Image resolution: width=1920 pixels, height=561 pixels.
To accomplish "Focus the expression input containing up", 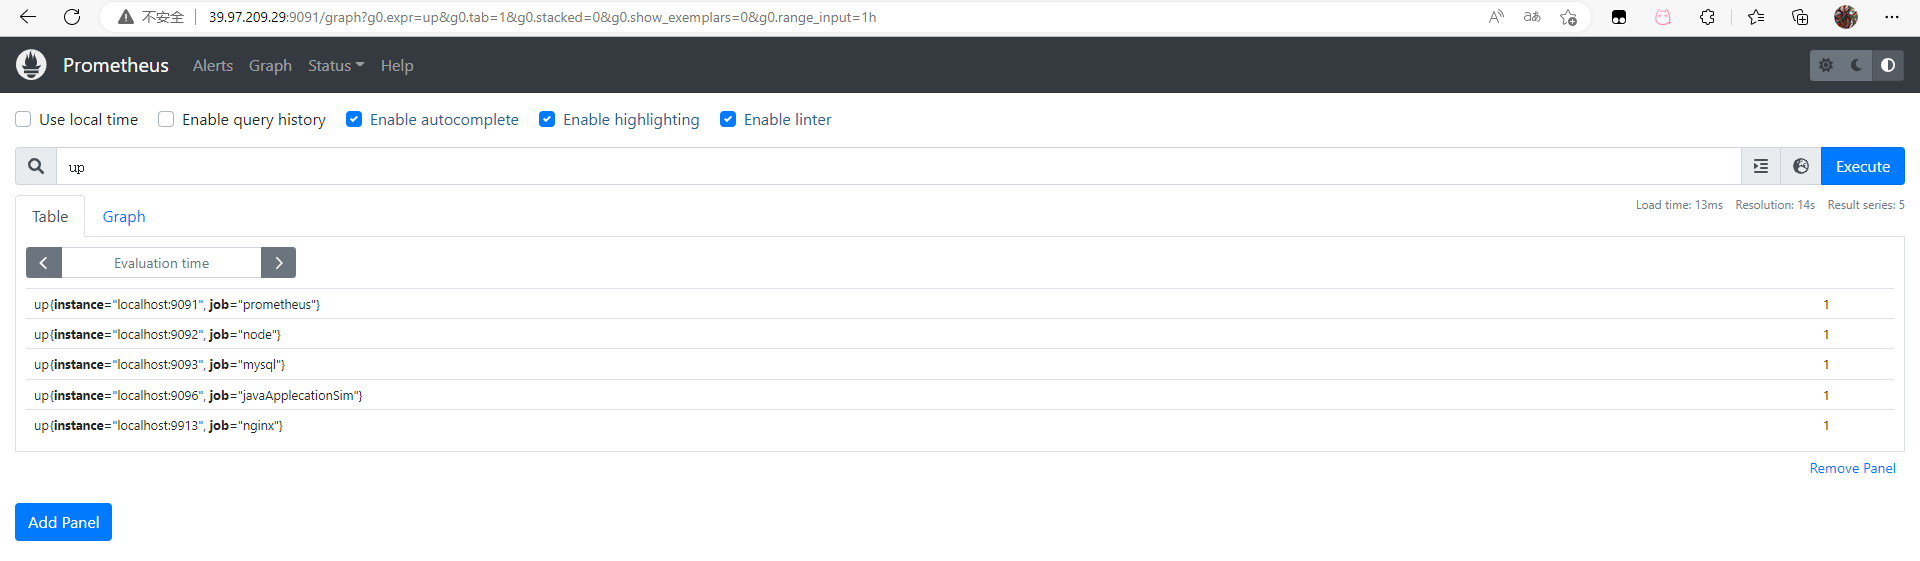I will (899, 166).
